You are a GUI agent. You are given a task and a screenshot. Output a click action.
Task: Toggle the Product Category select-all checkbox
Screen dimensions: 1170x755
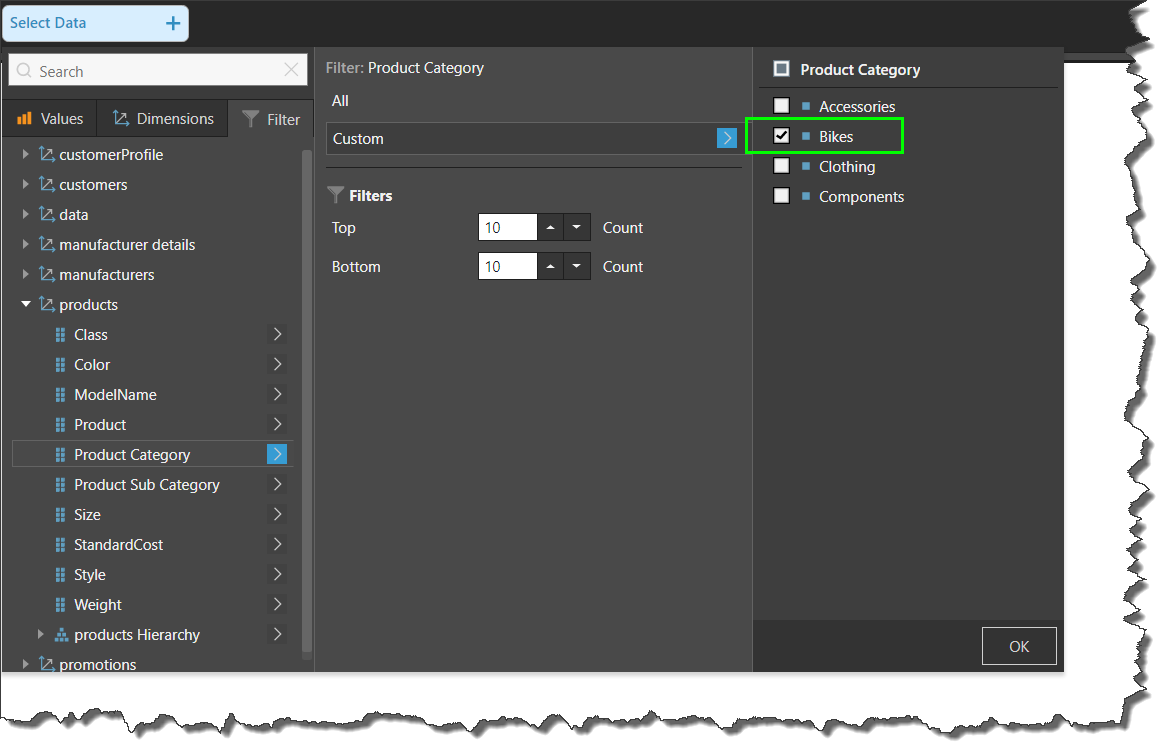pos(781,69)
